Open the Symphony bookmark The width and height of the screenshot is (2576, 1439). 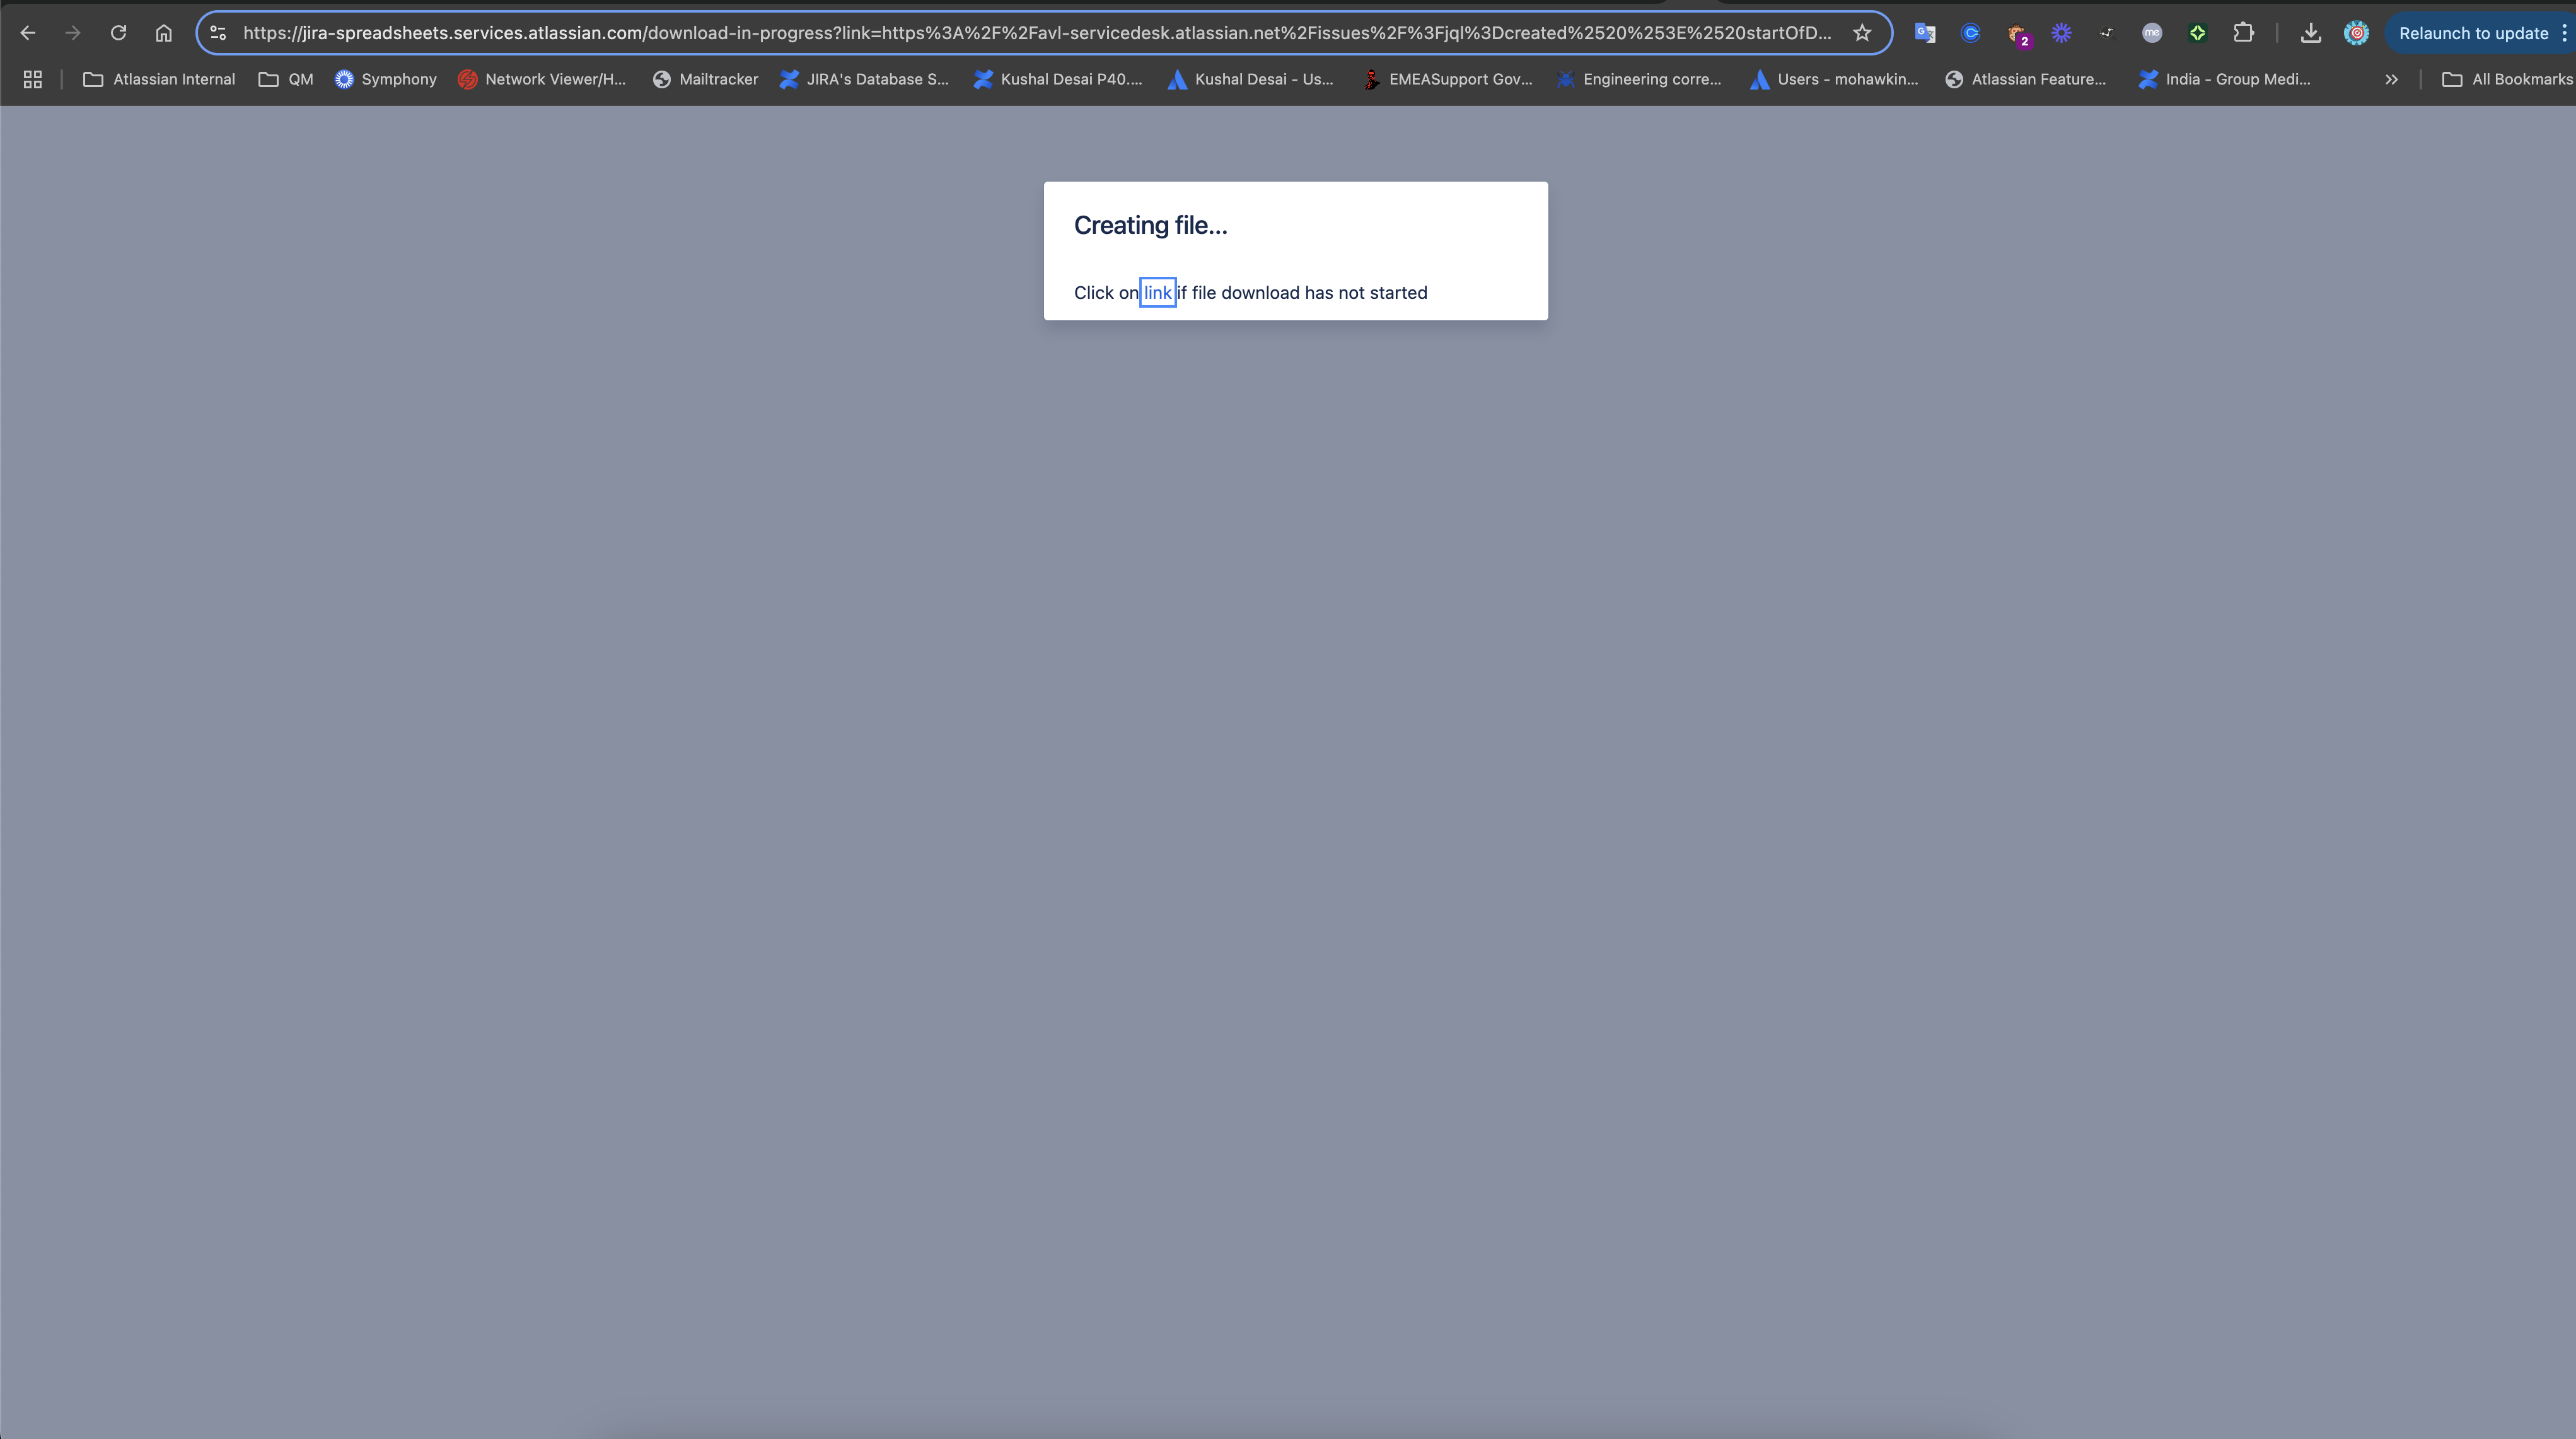pyautogui.click(x=386, y=79)
